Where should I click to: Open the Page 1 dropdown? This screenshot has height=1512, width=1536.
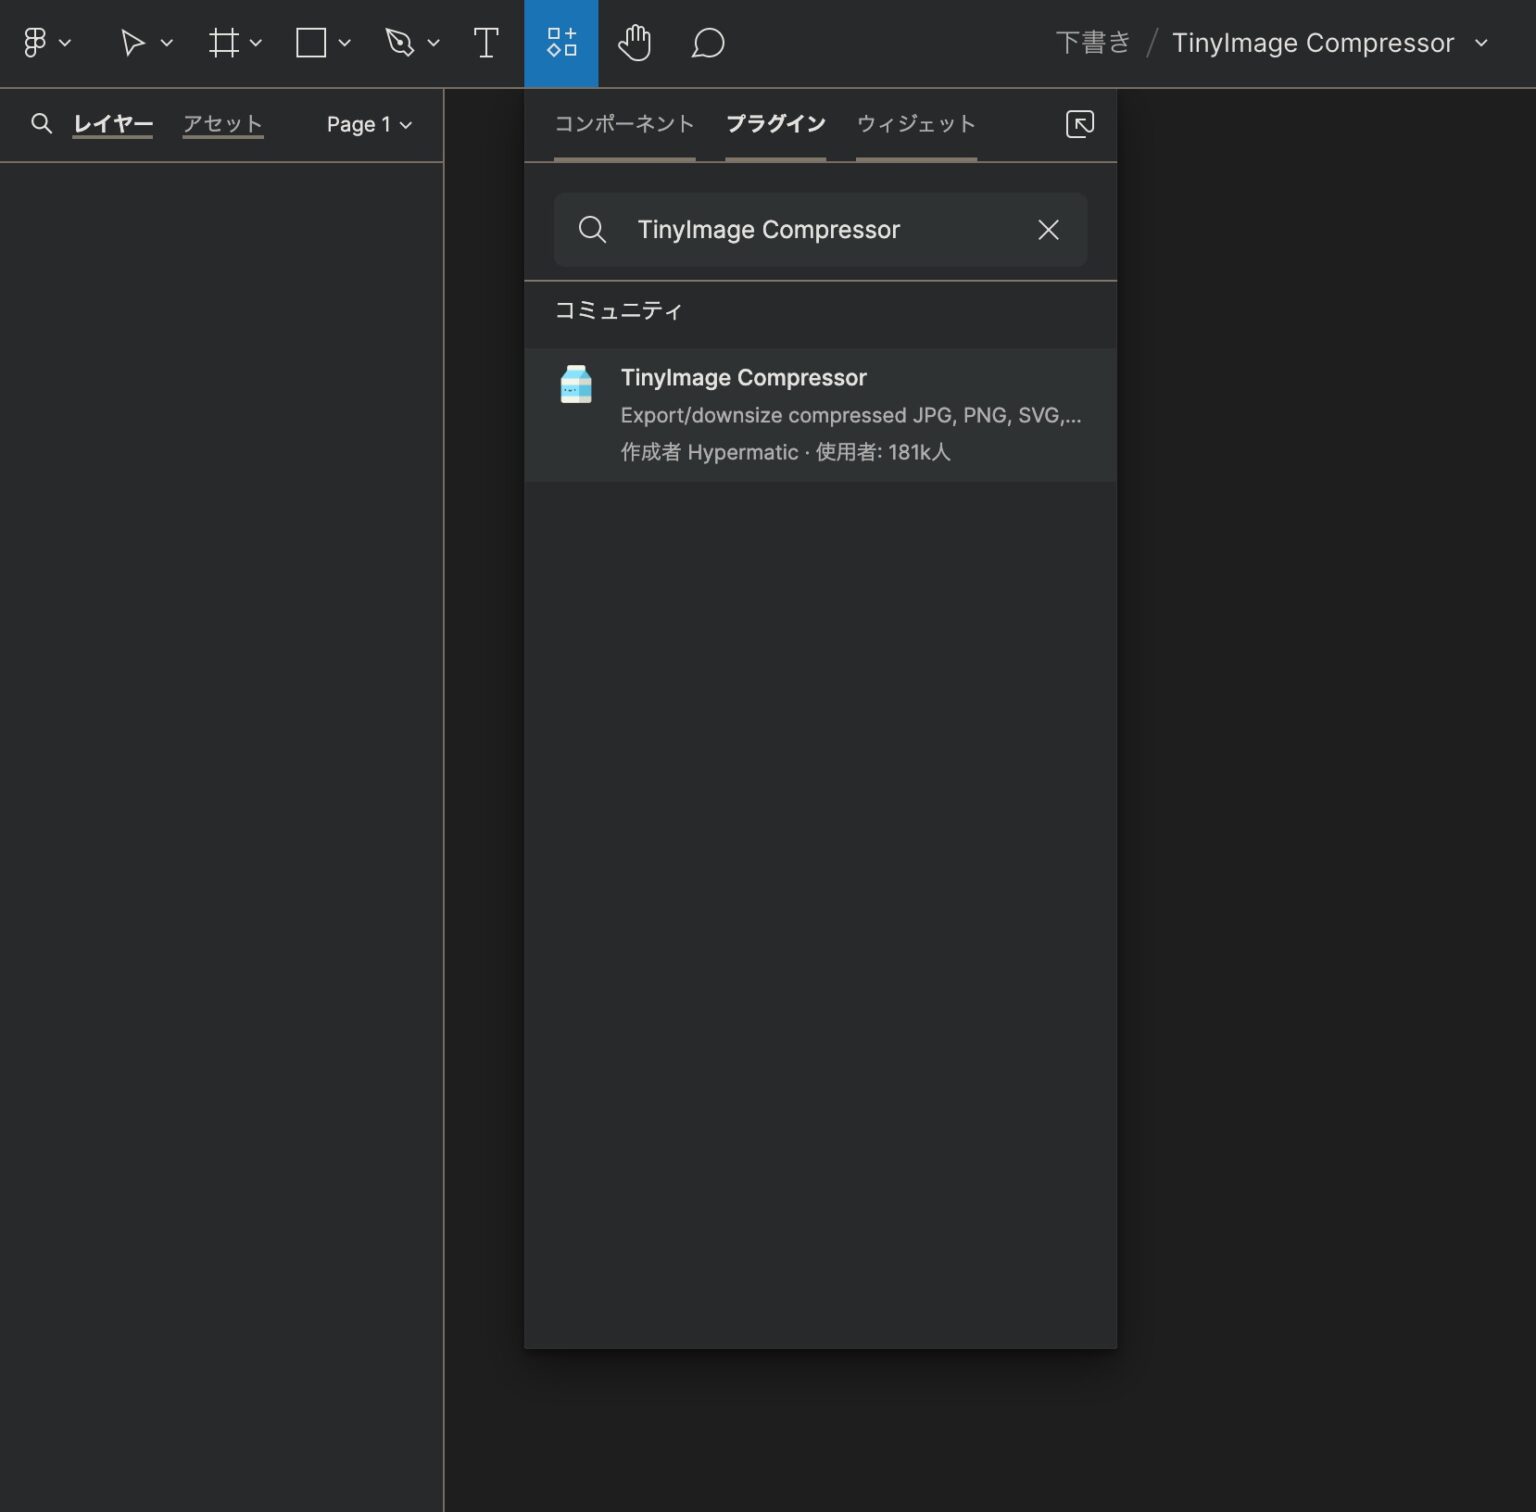(x=368, y=124)
